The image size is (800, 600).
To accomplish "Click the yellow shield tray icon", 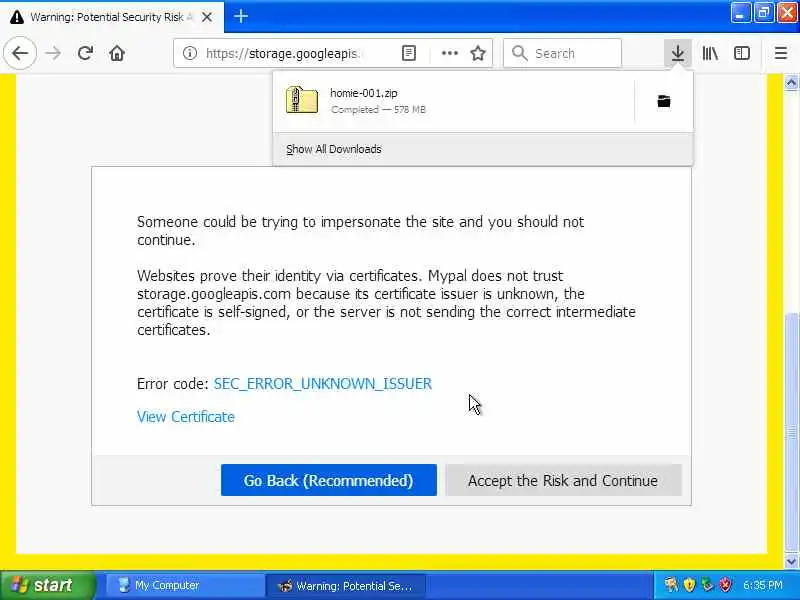I will point(689,584).
